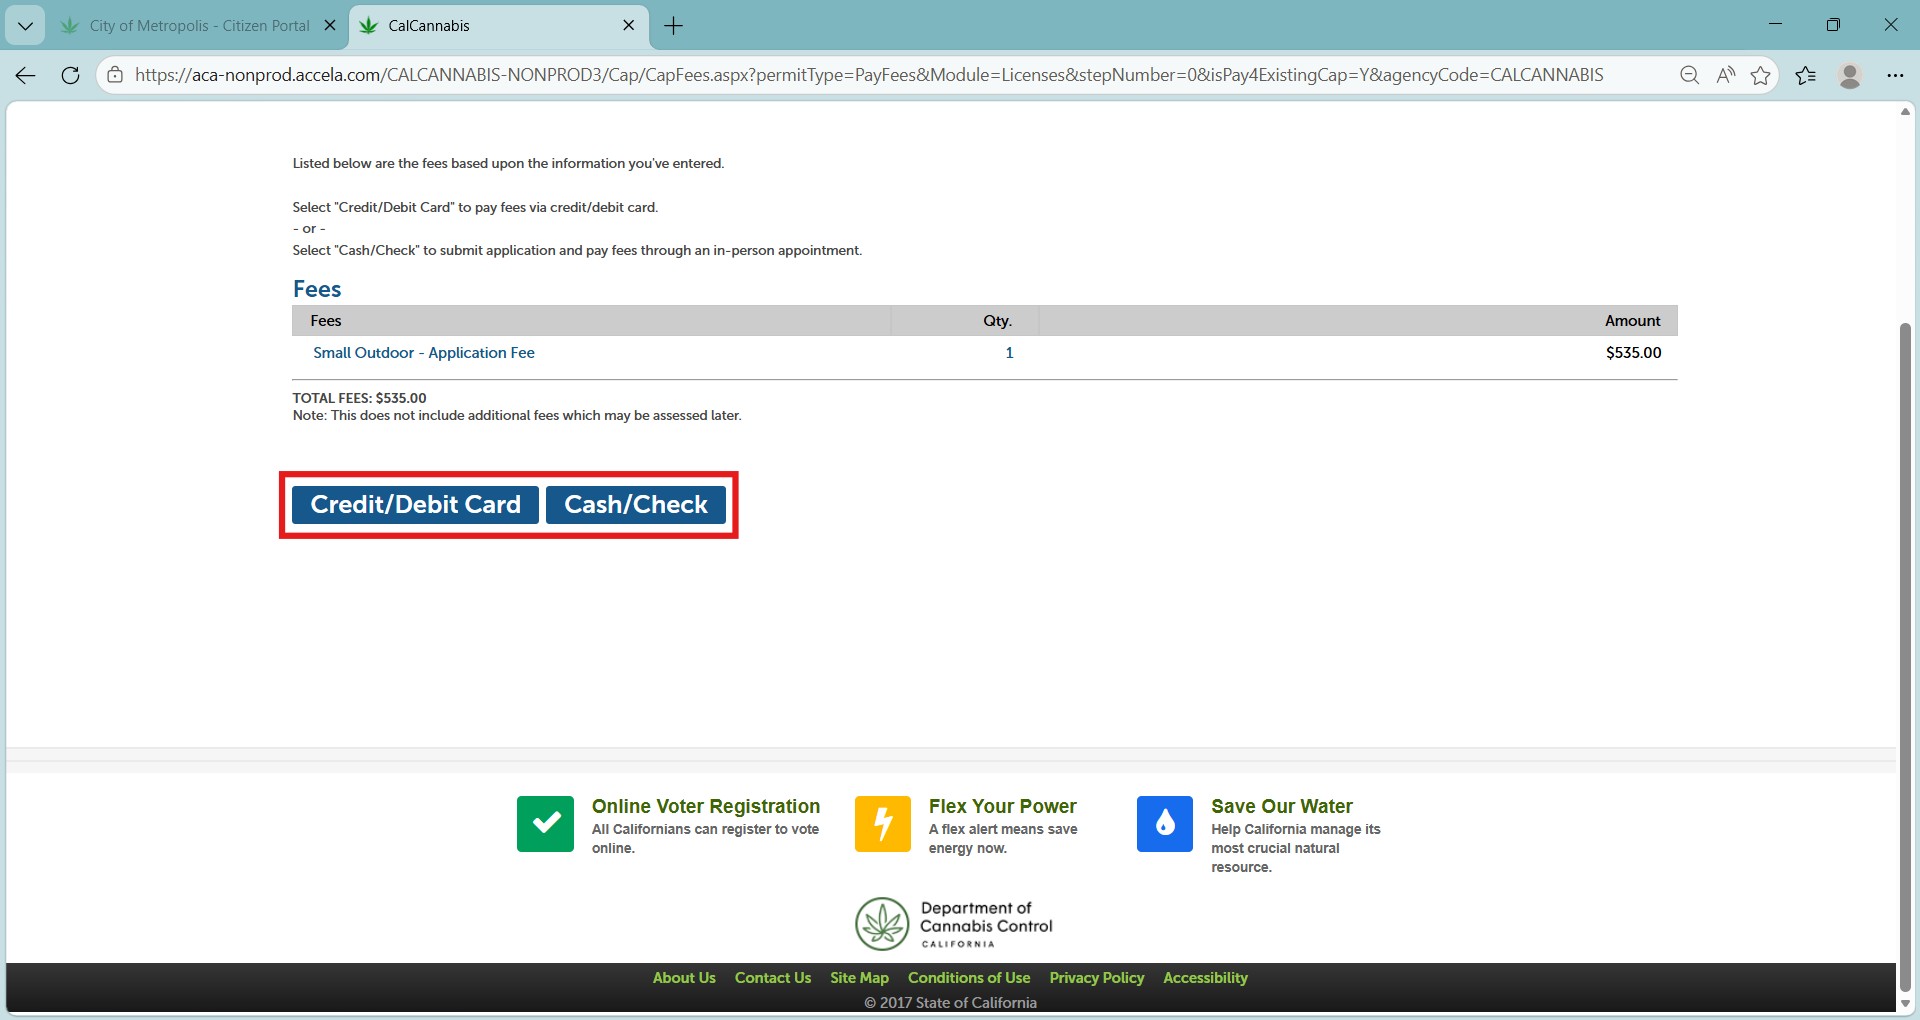Image resolution: width=1920 pixels, height=1020 pixels.
Task: Open Flex Your Power link
Action: (x=1002, y=806)
